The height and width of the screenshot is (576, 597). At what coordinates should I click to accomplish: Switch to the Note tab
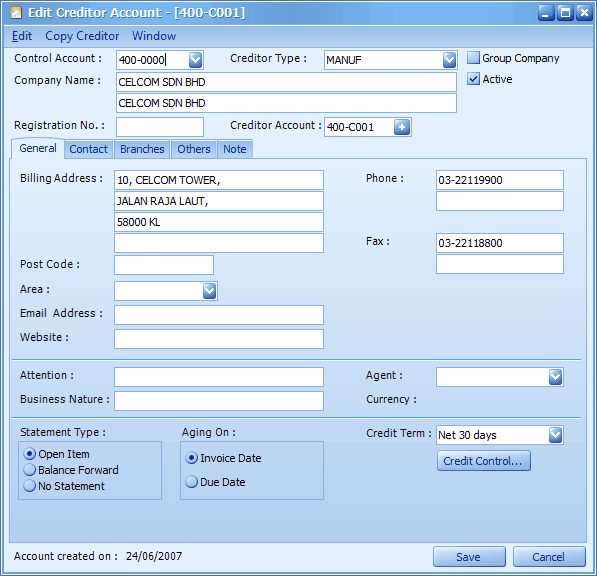[235, 149]
